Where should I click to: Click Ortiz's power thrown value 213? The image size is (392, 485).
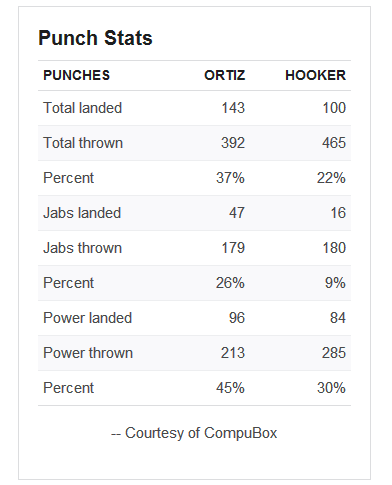coord(233,353)
